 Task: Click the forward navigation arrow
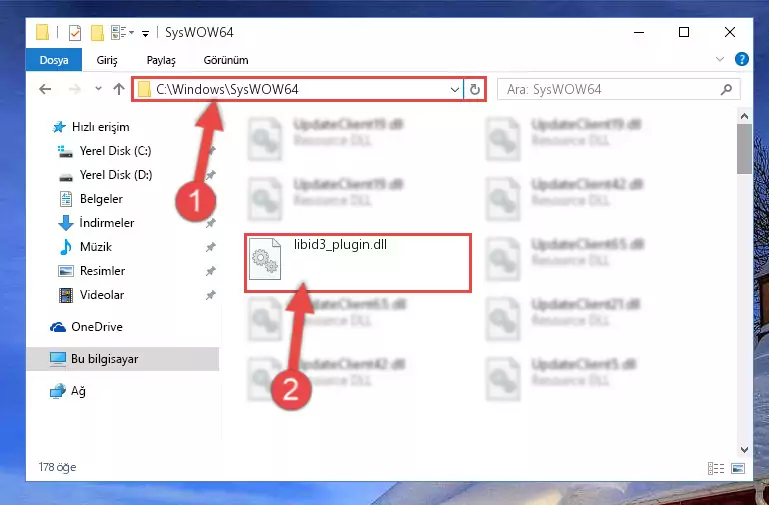tap(75, 89)
